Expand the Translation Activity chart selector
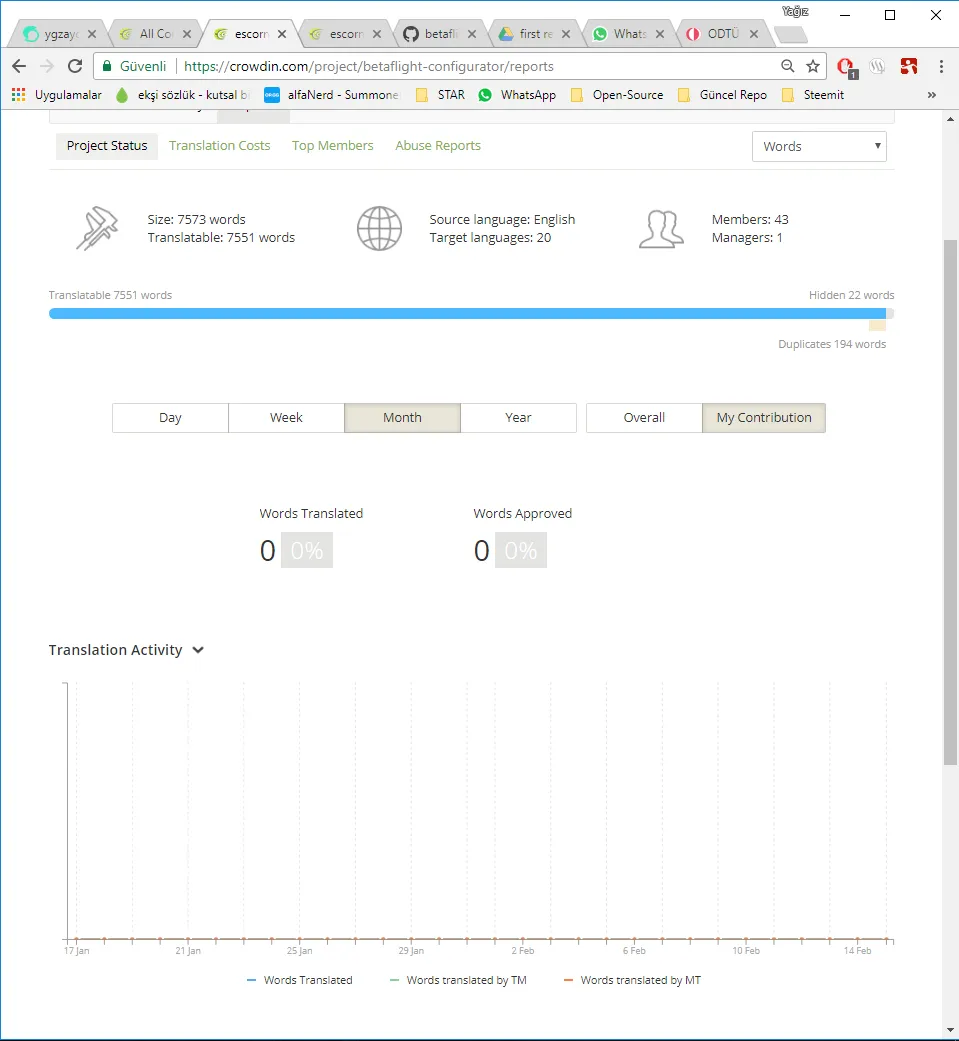This screenshot has width=959, height=1041. (x=198, y=650)
